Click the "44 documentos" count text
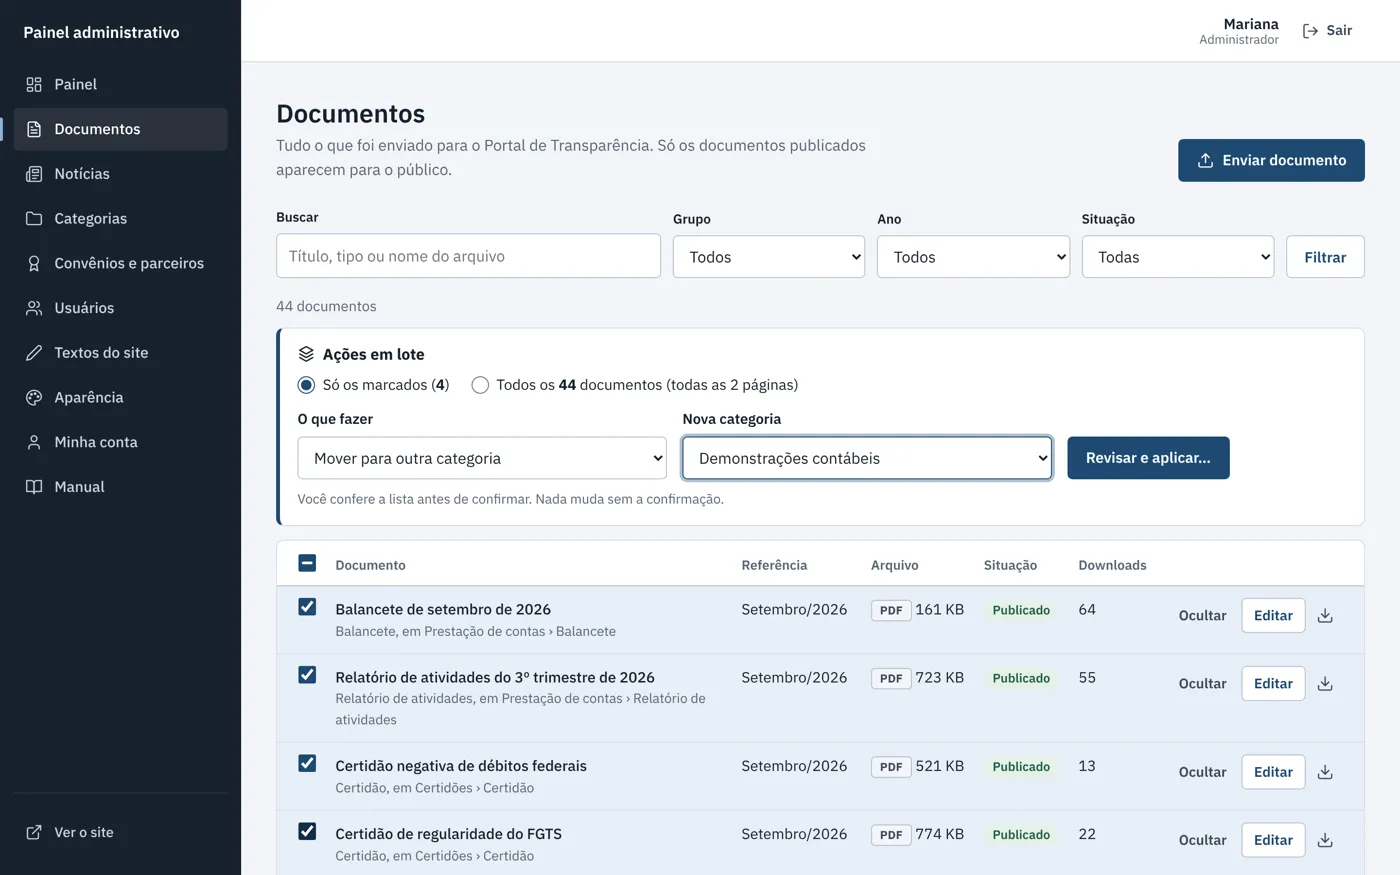This screenshot has width=1400, height=875. pos(326,306)
